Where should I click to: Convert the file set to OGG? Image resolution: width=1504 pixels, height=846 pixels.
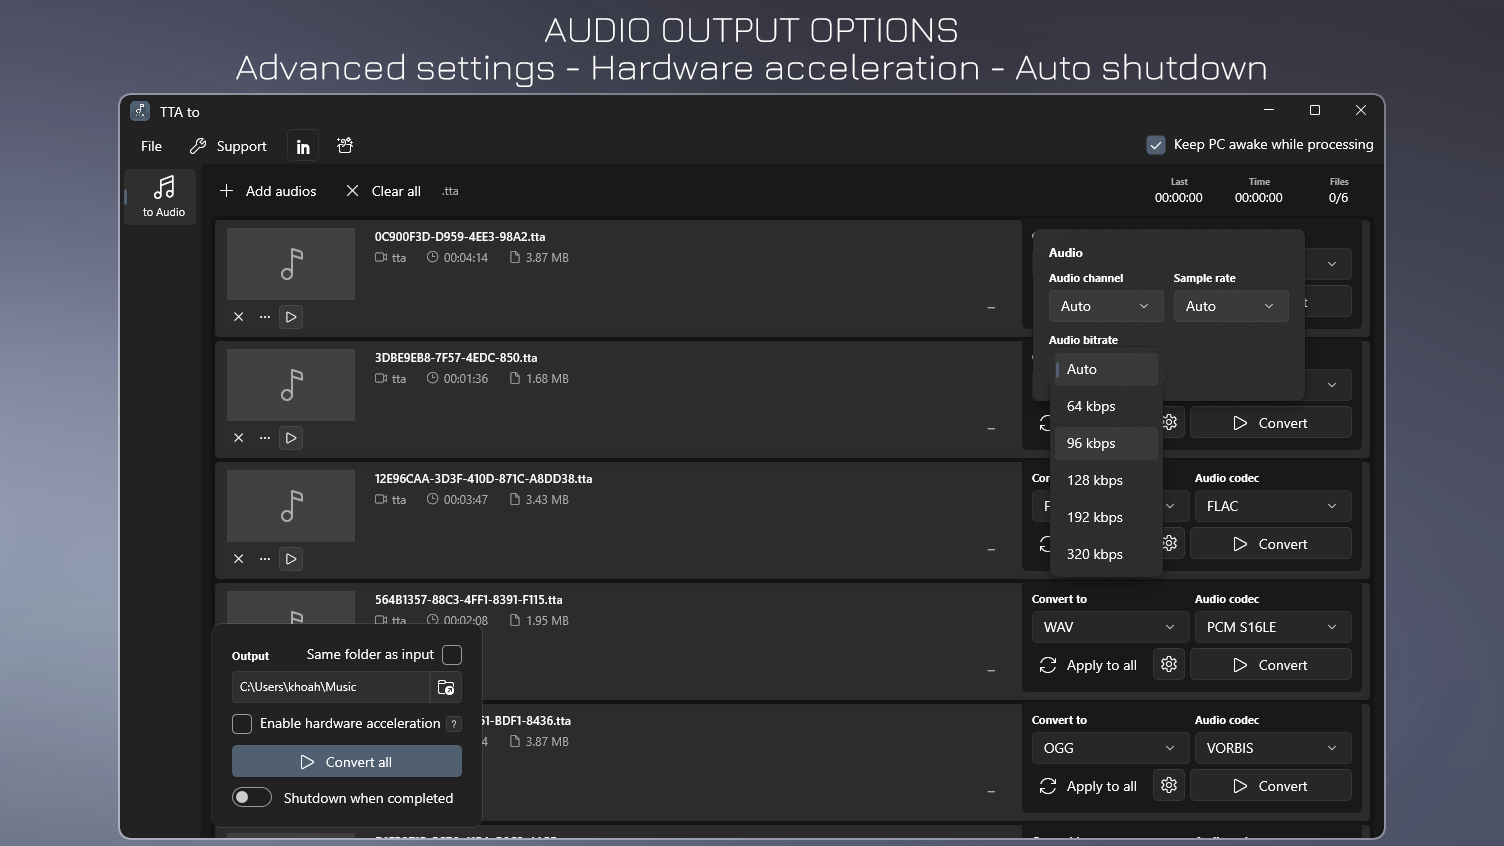pyautogui.click(x=1271, y=786)
